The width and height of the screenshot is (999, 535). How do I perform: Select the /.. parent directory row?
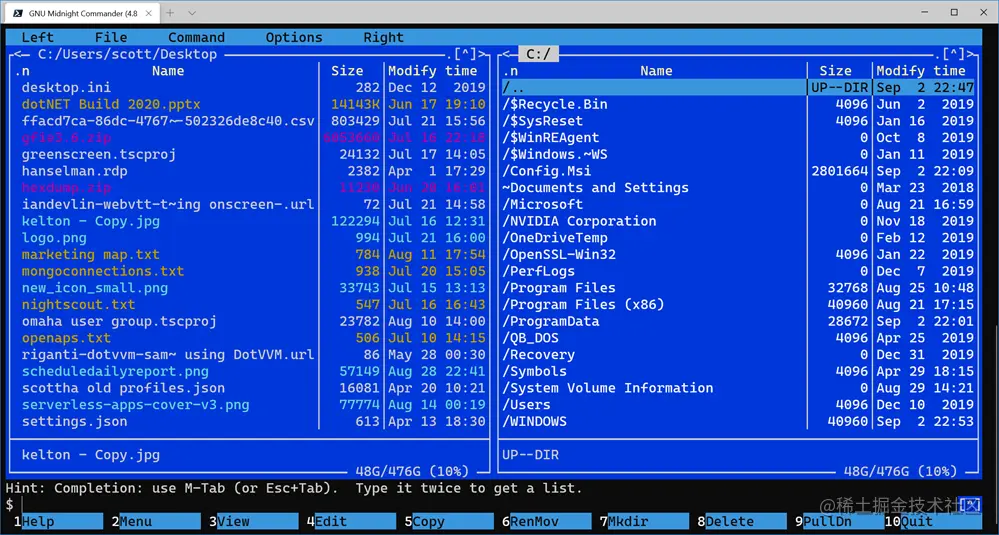tap(738, 87)
